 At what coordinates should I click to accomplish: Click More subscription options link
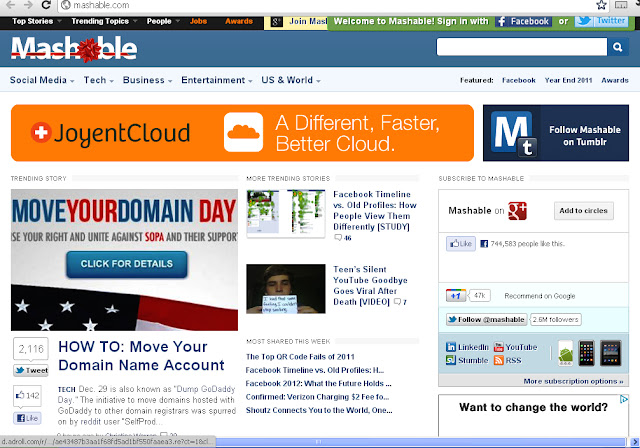pos(573,381)
